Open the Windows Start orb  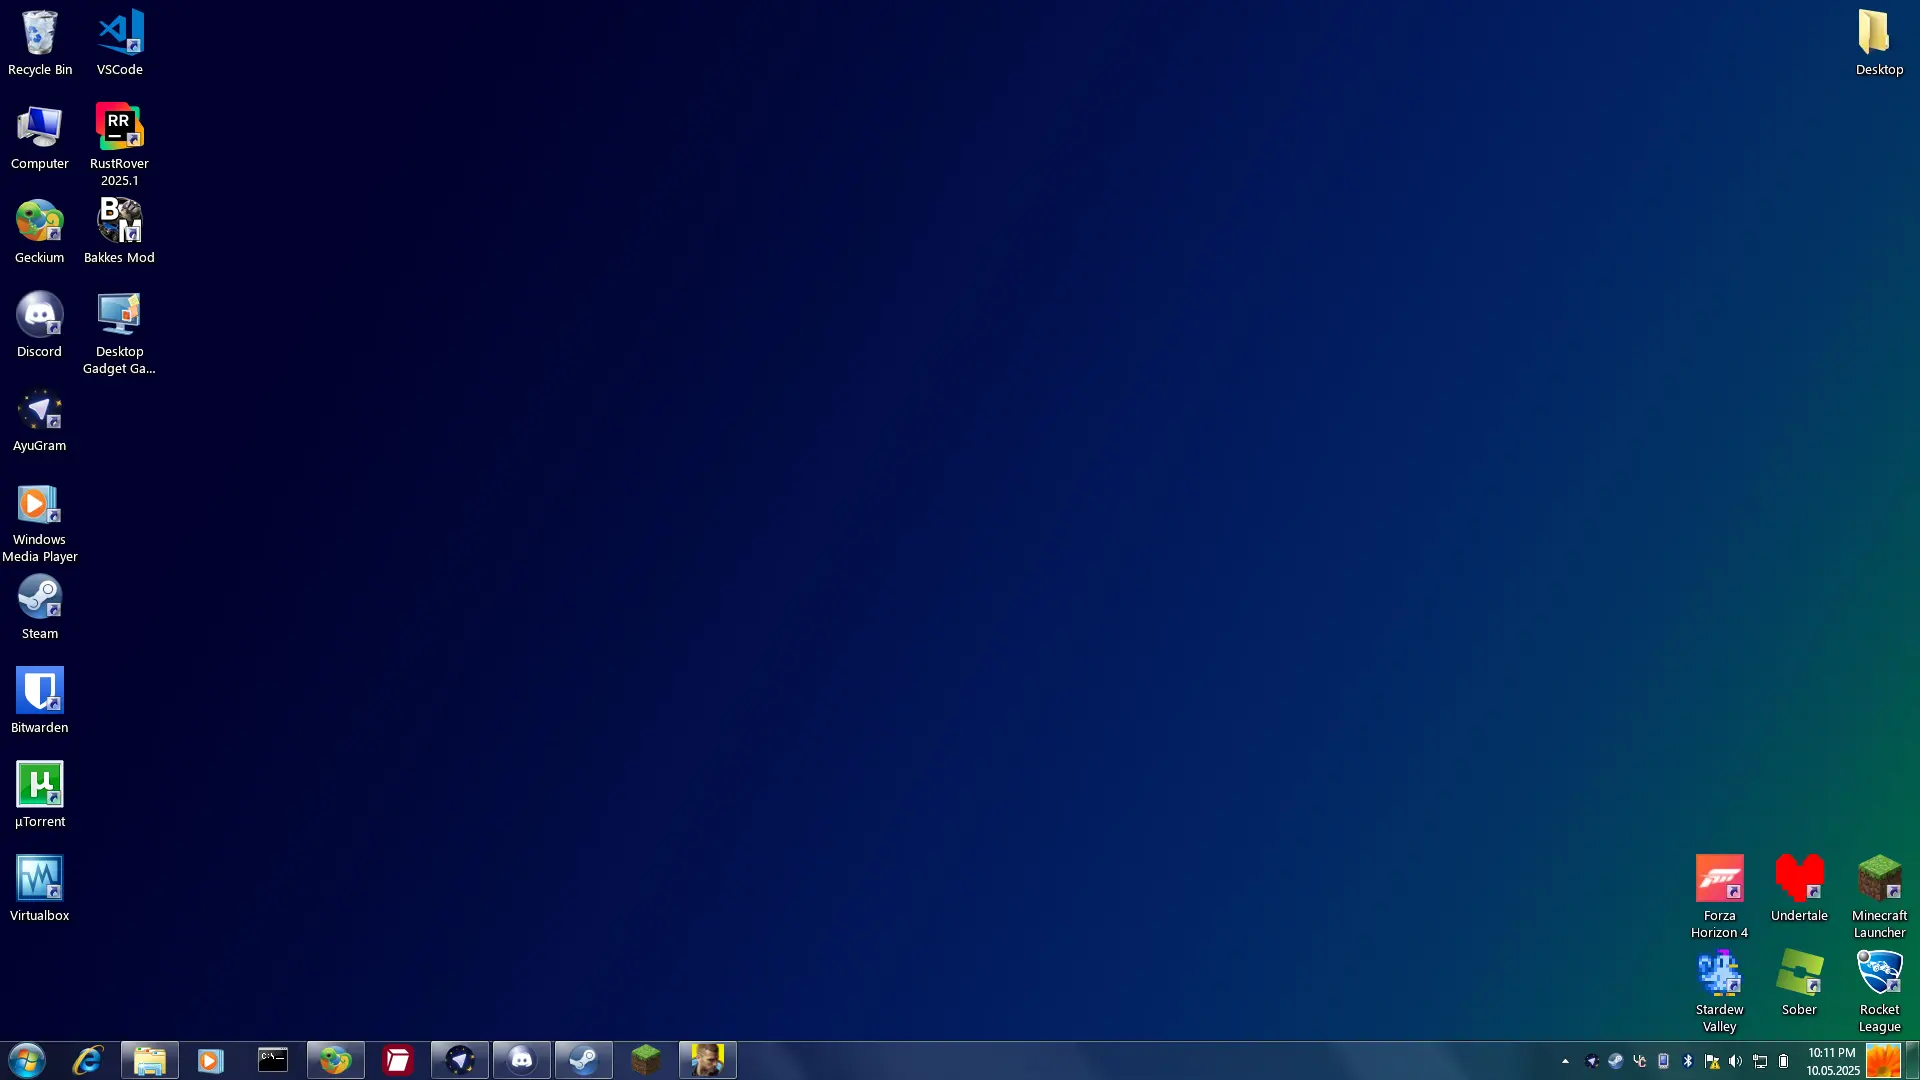27,1060
